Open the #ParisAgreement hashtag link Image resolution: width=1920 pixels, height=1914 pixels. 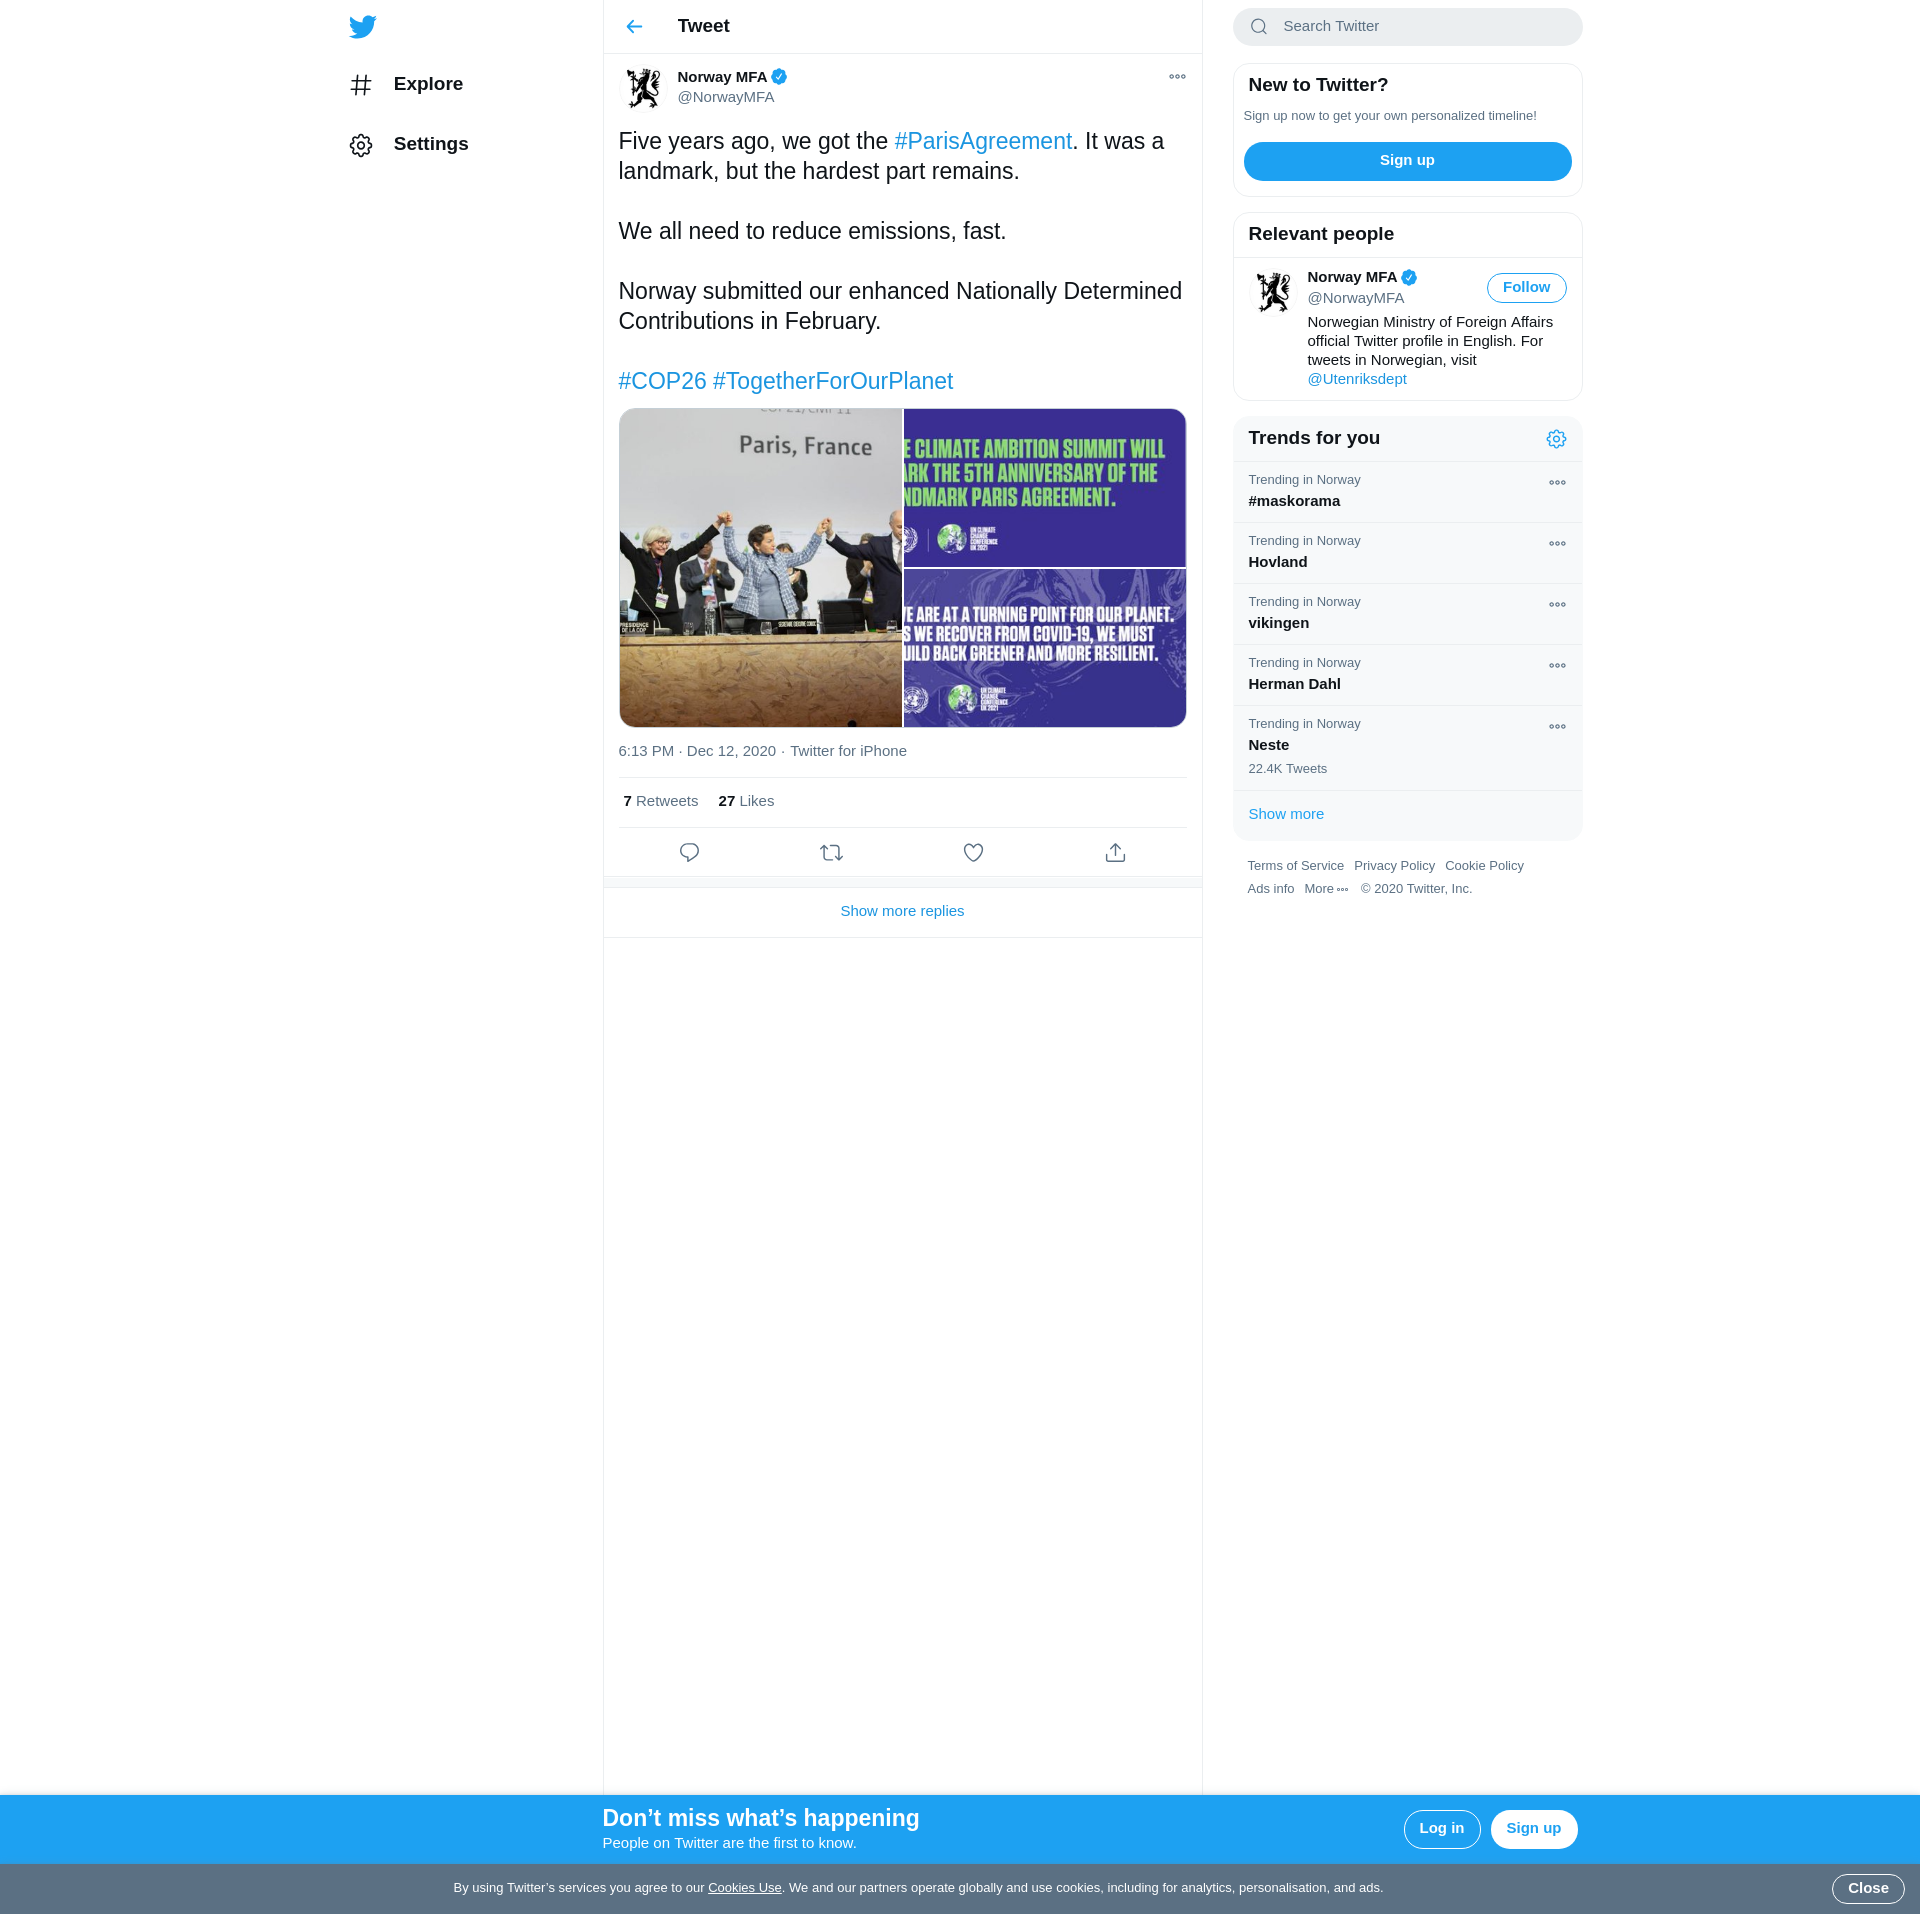point(982,142)
